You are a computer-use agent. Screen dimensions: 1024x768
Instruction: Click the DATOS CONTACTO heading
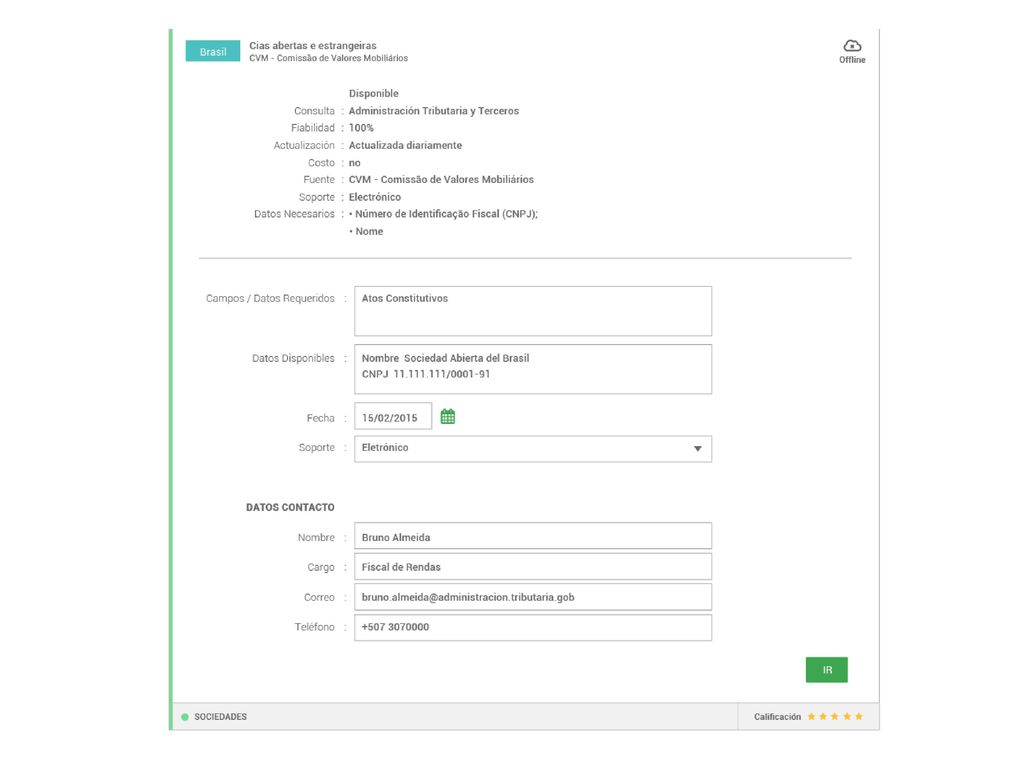290,507
